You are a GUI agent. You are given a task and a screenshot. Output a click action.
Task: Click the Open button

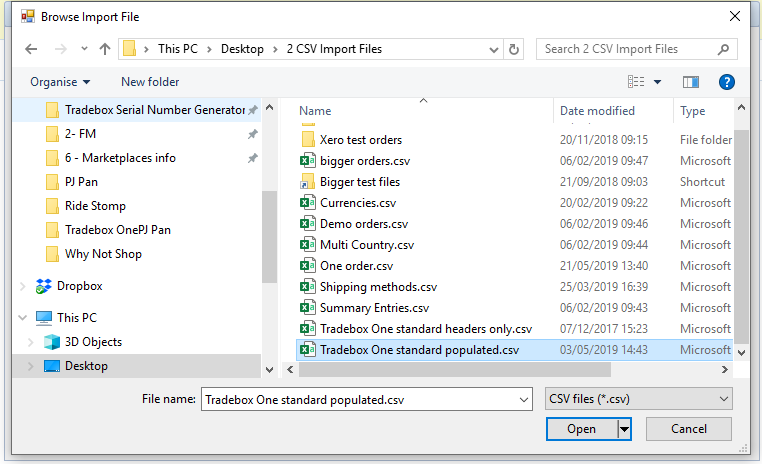pyautogui.click(x=581, y=429)
